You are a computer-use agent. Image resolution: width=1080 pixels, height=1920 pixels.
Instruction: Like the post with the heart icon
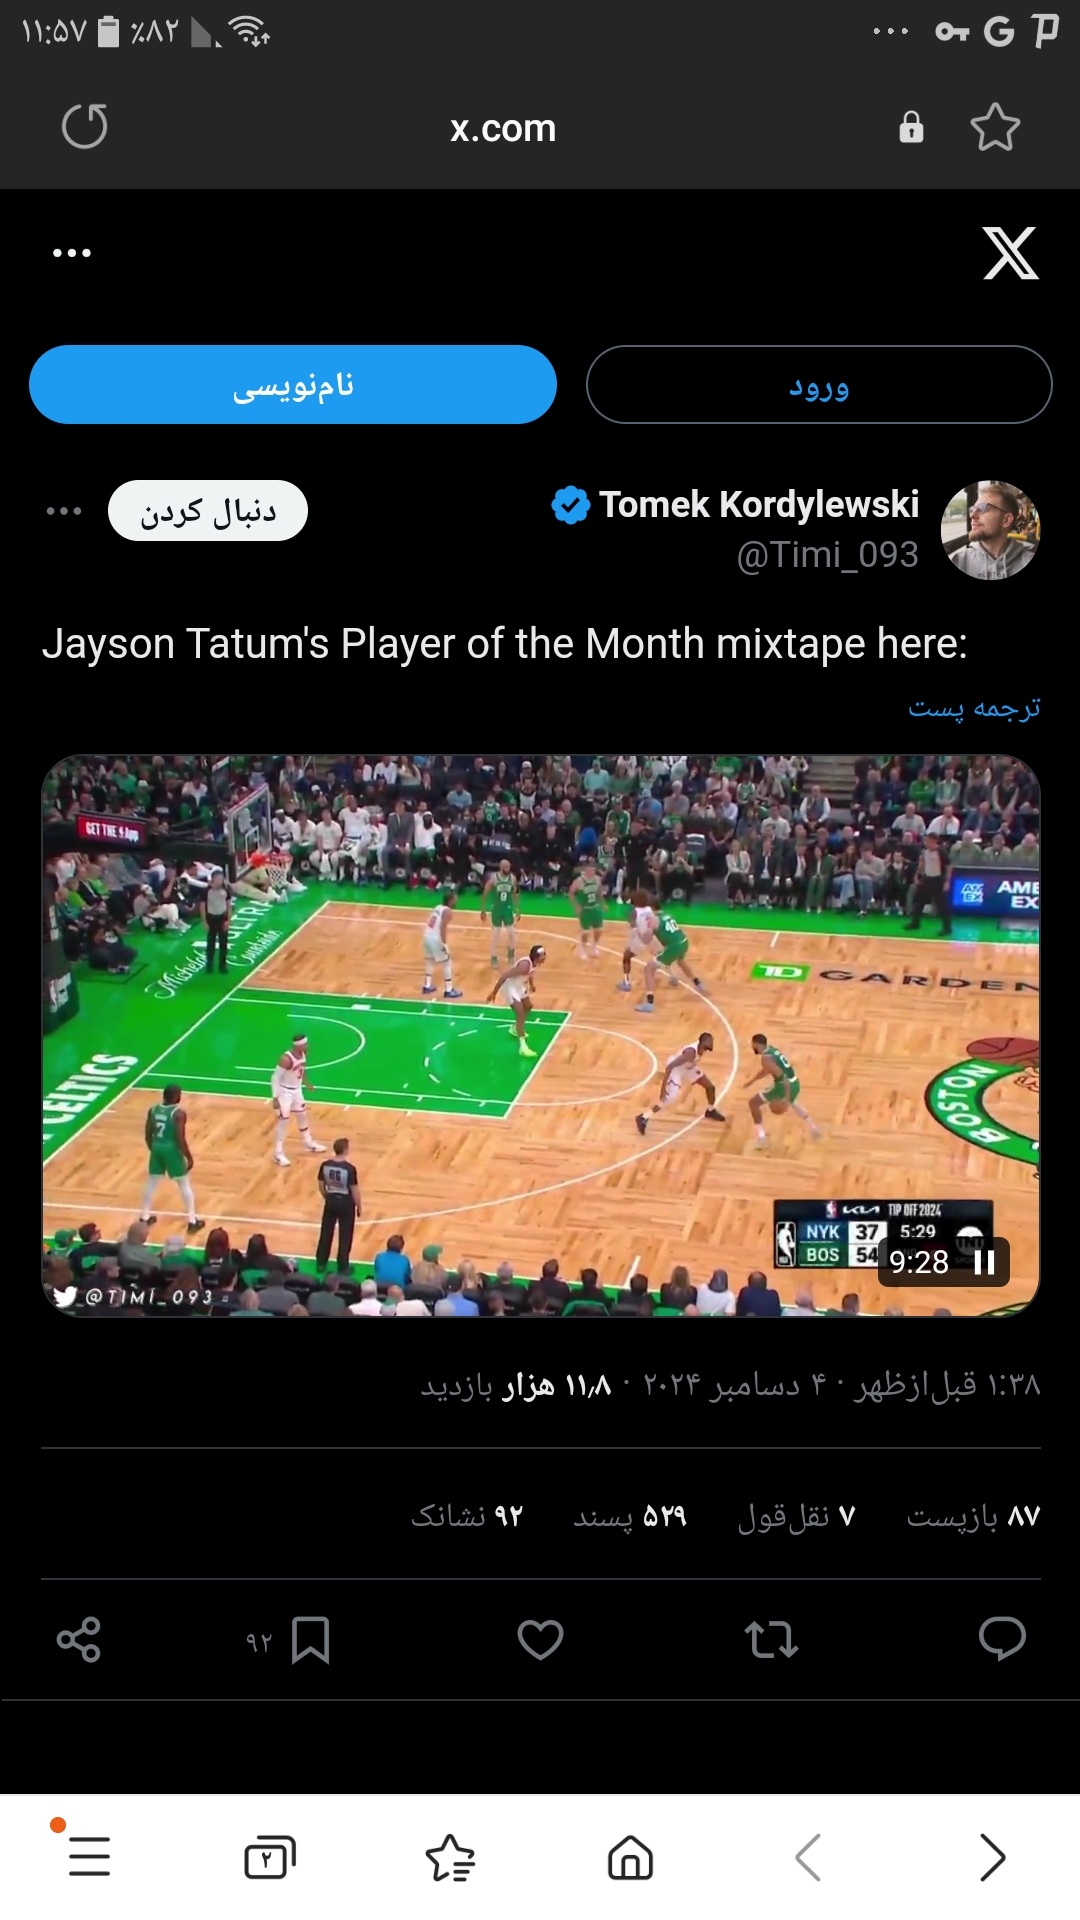540,1639
